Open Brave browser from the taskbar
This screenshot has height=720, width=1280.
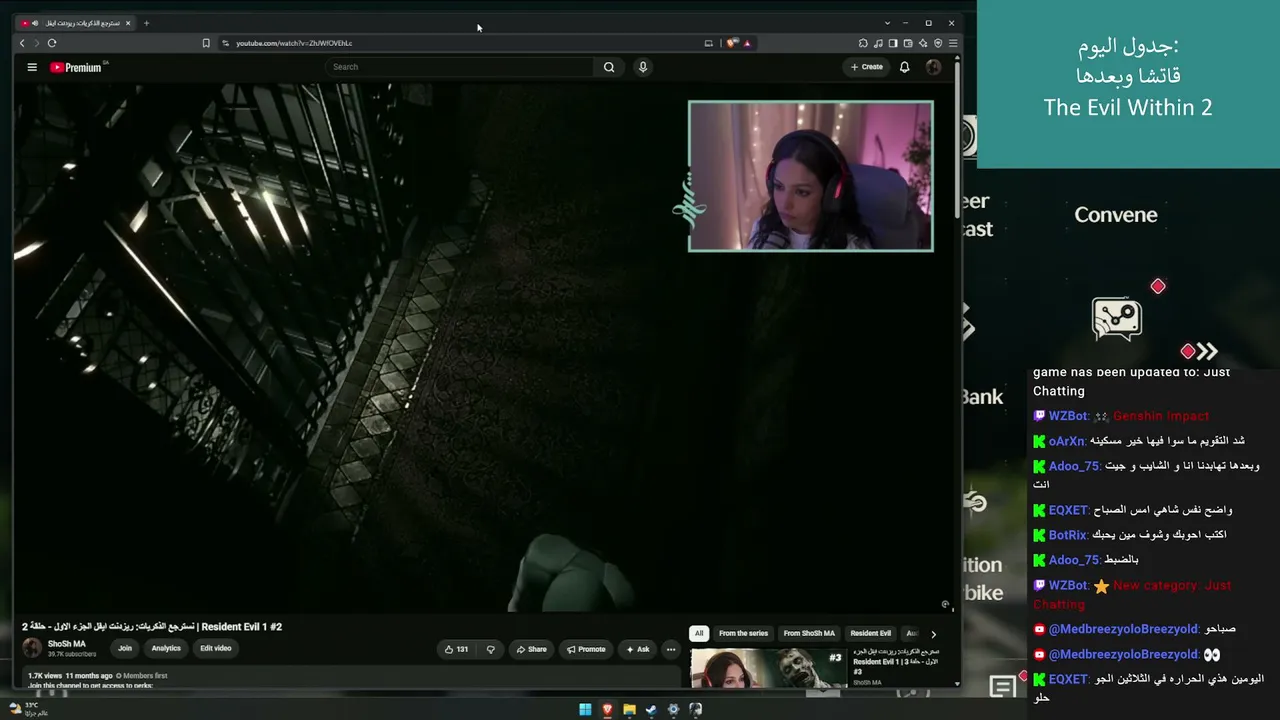(x=607, y=710)
